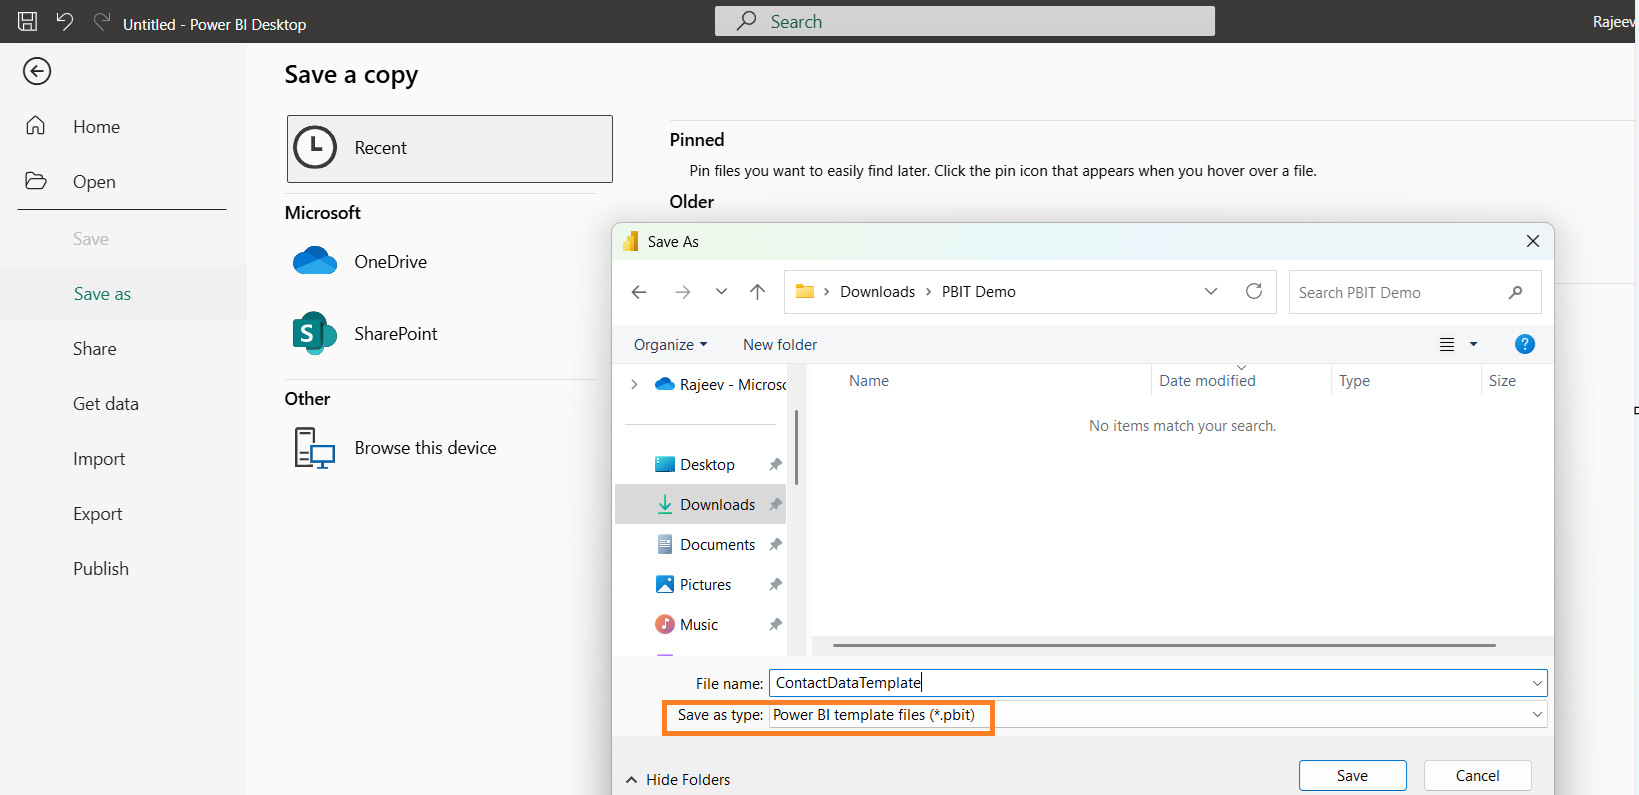Click the File name text field
This screenshot has height=795, width=1639.
(1150, 683)
